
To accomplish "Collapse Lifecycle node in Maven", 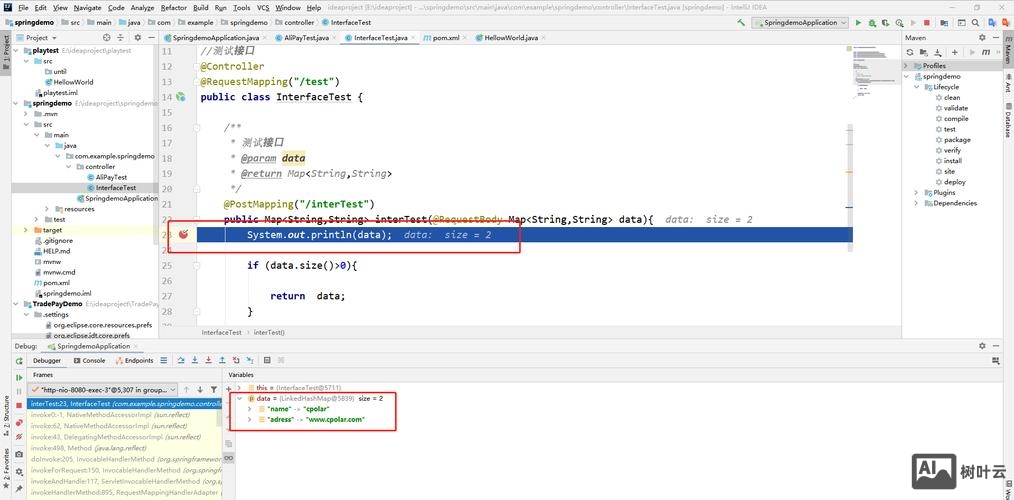I will 916,87.
